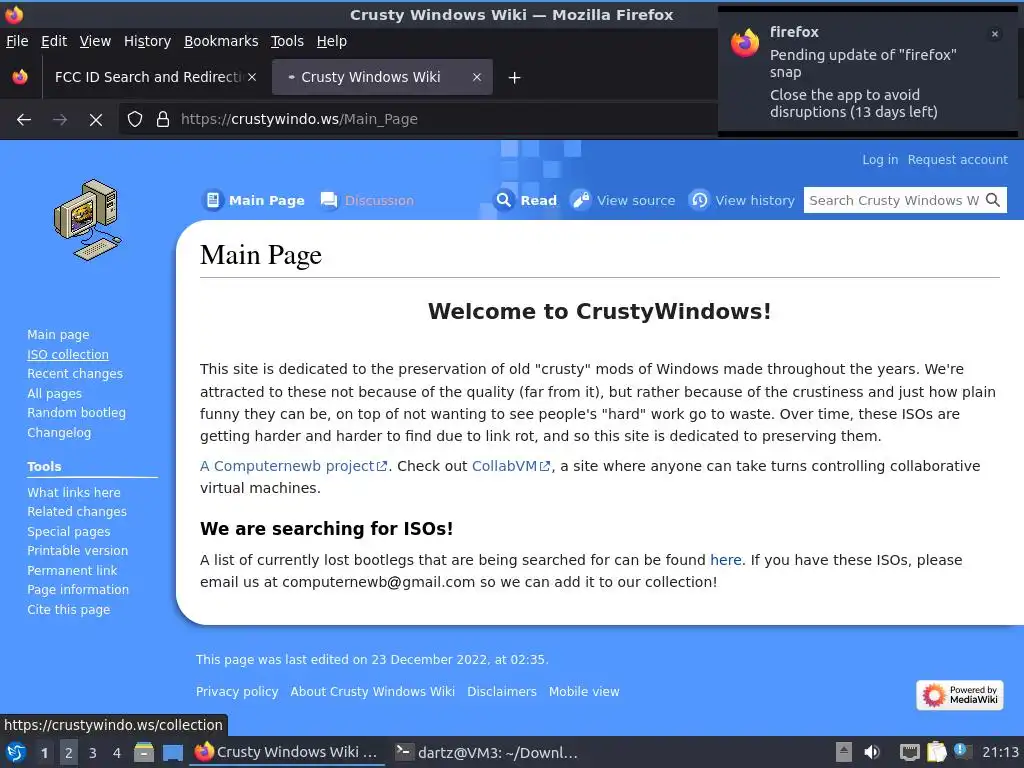This screenshot has height=768, width=1024.
Task: Click the greyed forward arrow in toolbar
Action: pos(60,120)
